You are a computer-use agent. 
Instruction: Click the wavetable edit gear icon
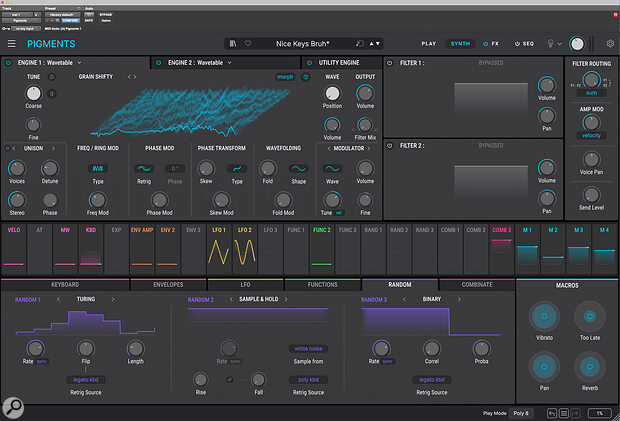[306, 77]
